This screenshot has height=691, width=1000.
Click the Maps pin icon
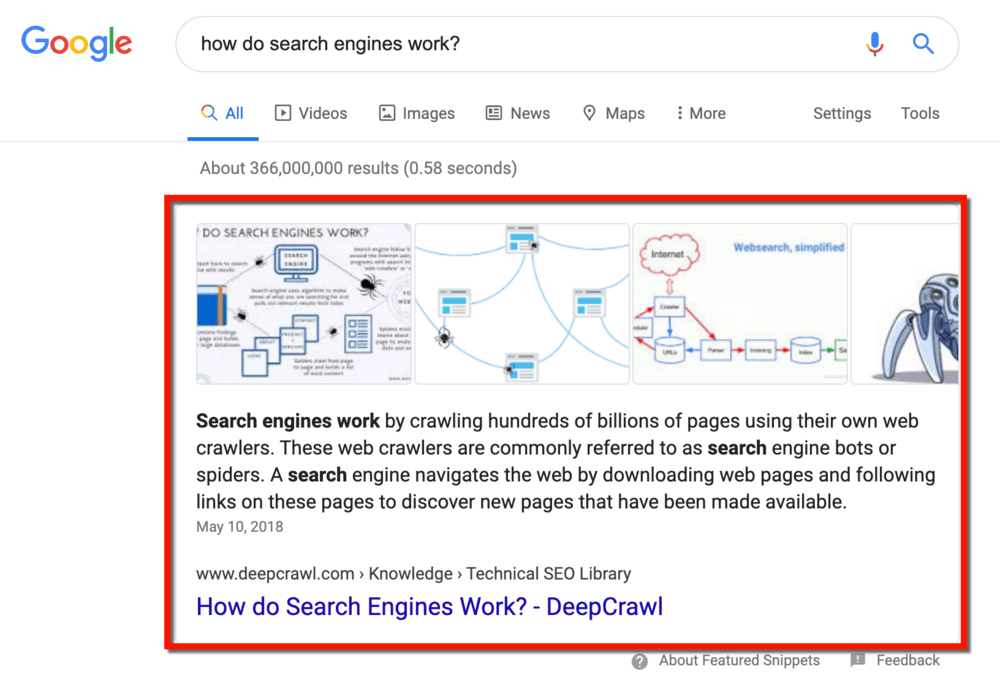click(x=588, y=113)
